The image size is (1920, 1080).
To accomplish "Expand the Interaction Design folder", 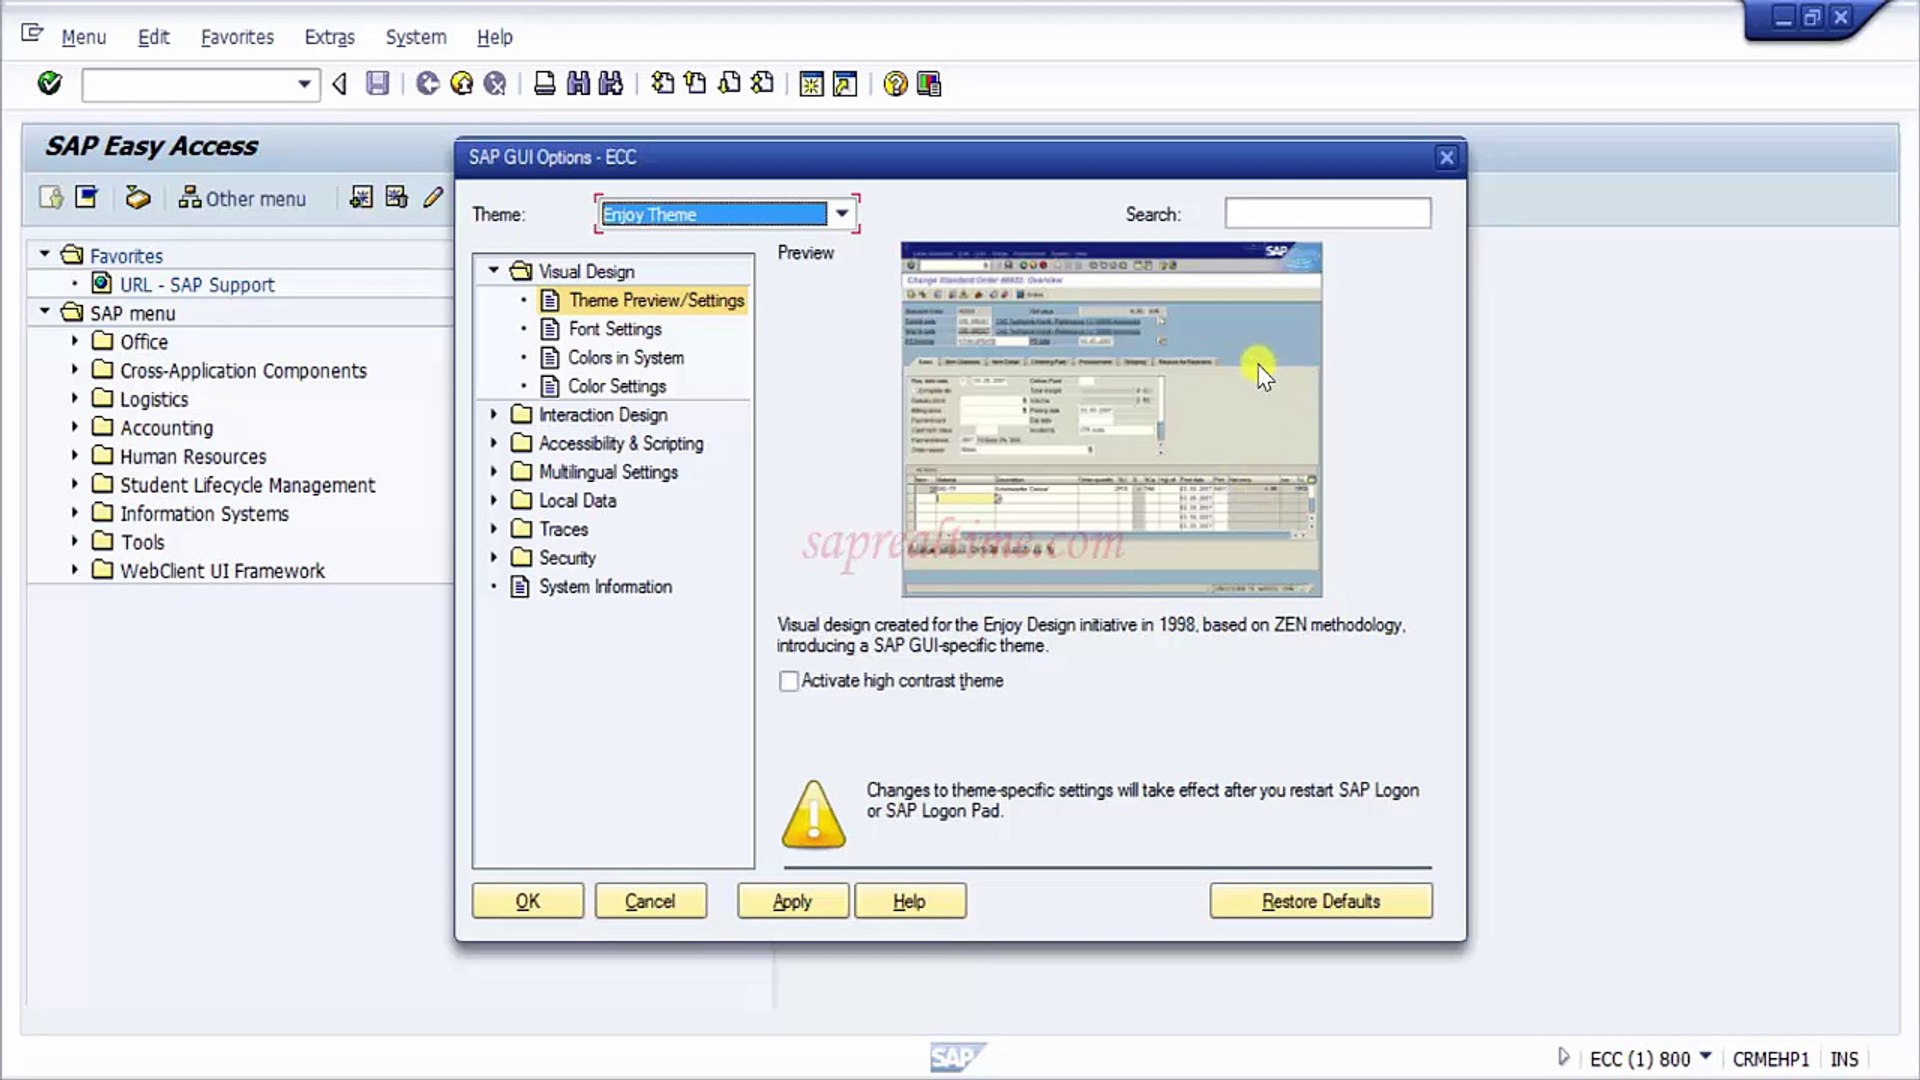I will tap(493, 414).
